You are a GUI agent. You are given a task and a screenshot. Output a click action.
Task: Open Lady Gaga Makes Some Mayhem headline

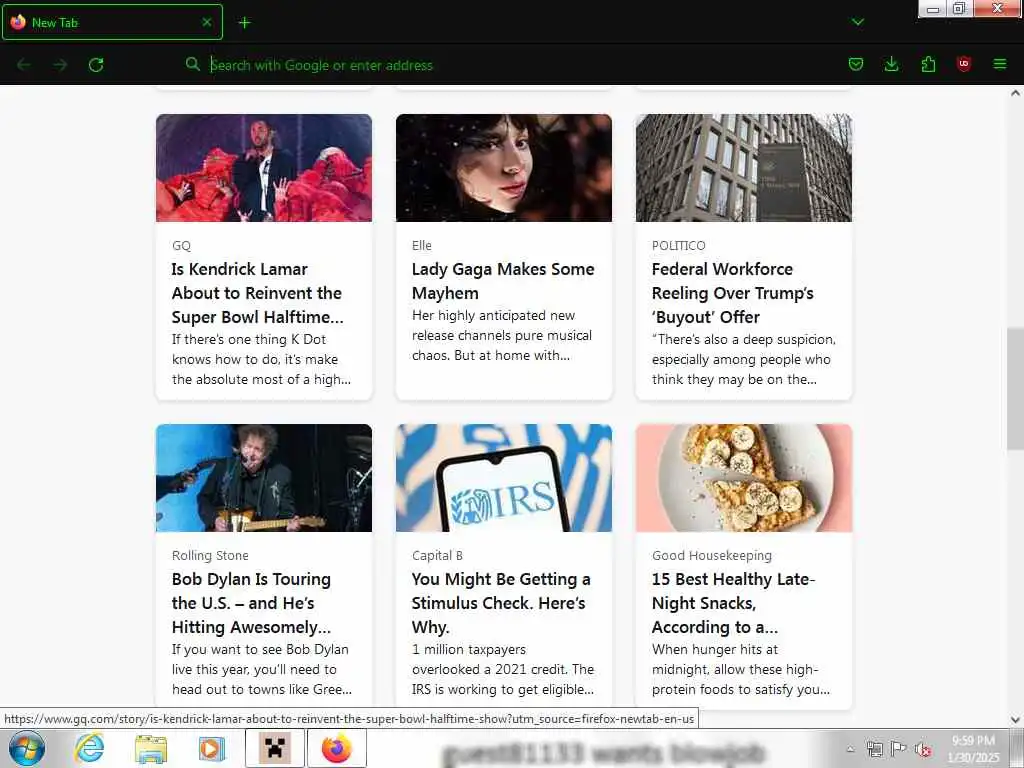(x=503, y=281)
